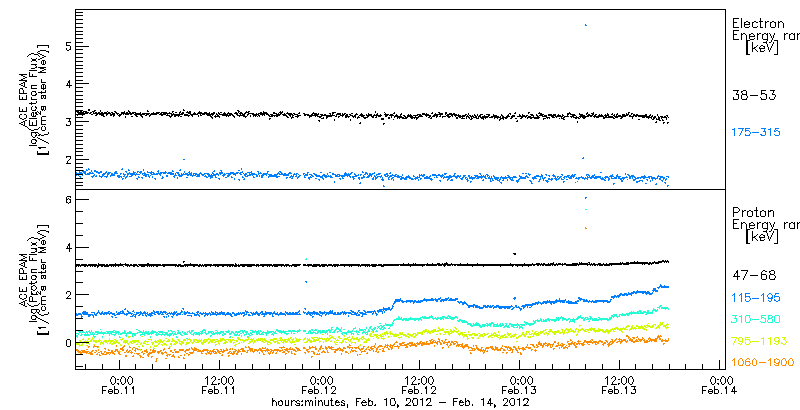
Task: Select the proton energy label 47-68
Action: [x=754, y=276]
